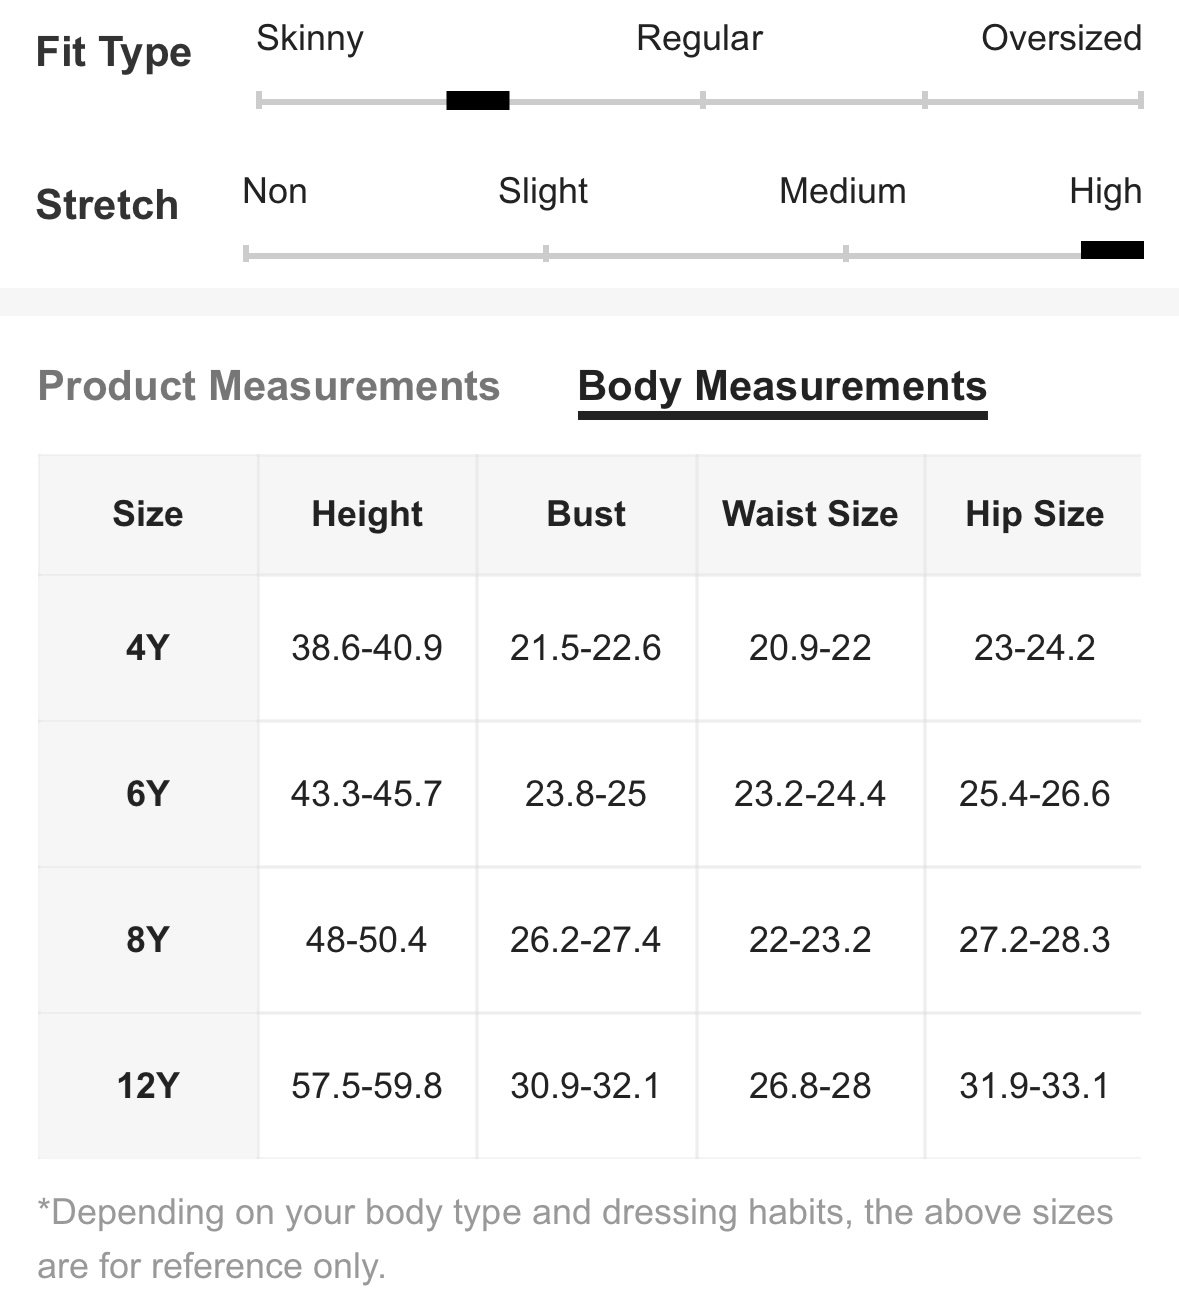Select the 8Y size row
This screenshot has height=1301, width=1179.
point(589,940)
